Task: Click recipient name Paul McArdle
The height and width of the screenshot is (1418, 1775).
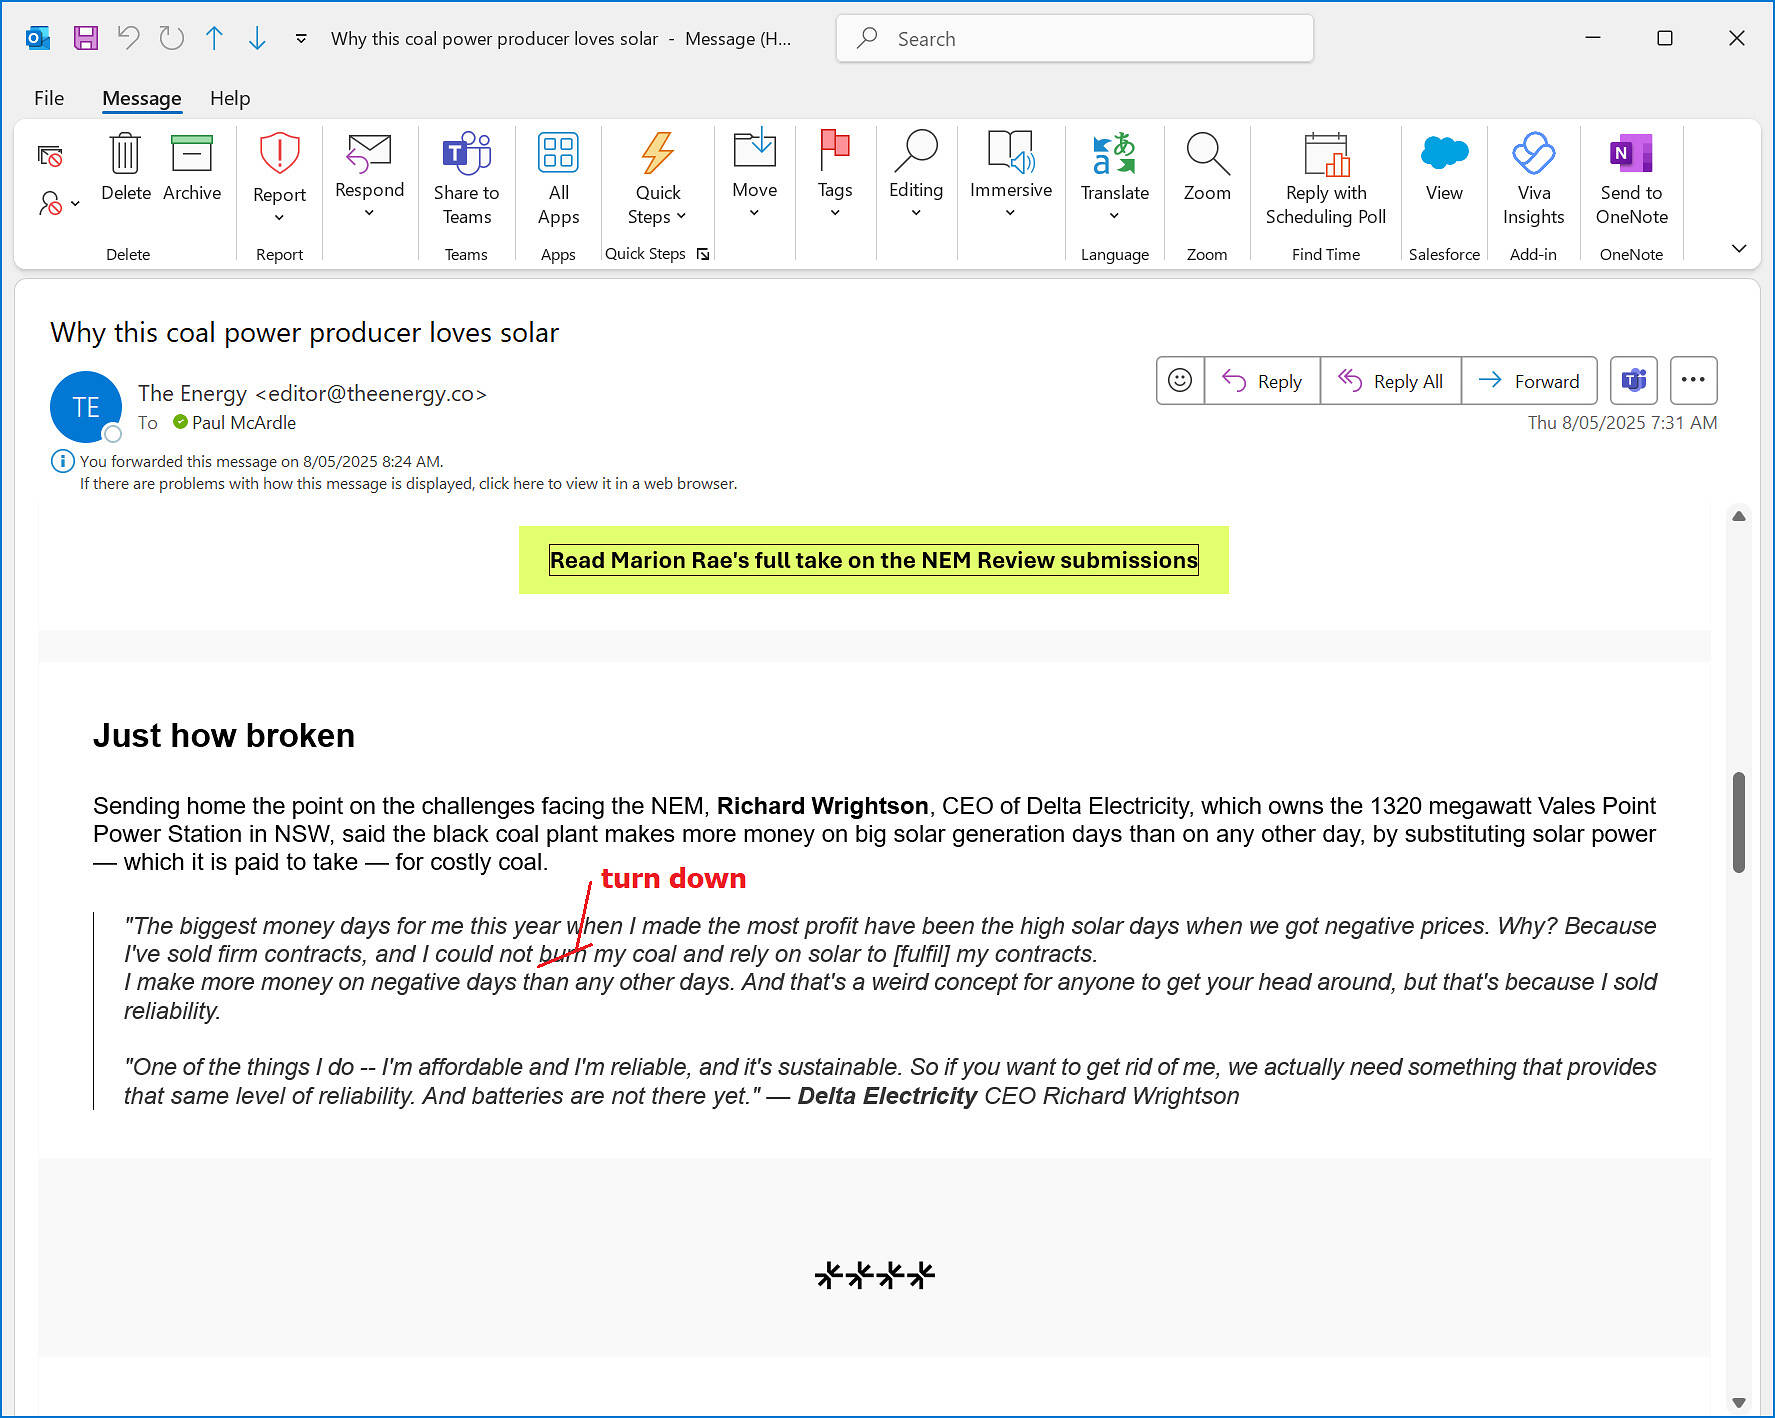Action: [244, 423]
